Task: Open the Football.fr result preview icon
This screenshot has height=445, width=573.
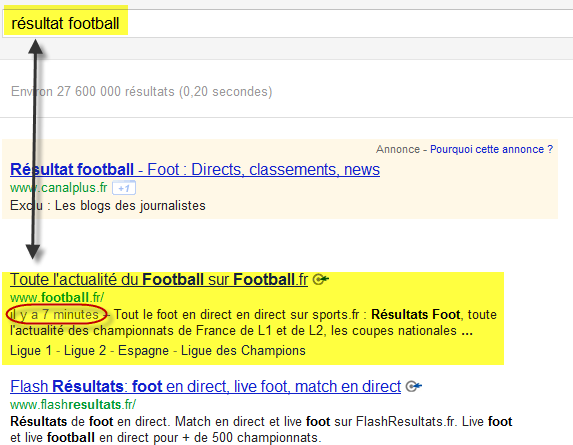Action: pyautogui.click(x=321, y=279)
